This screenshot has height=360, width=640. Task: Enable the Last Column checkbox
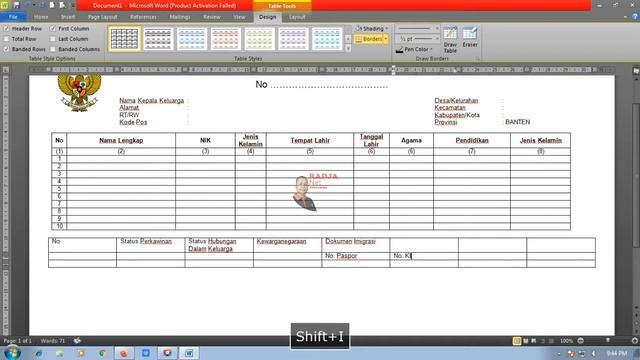pos(53,39)
